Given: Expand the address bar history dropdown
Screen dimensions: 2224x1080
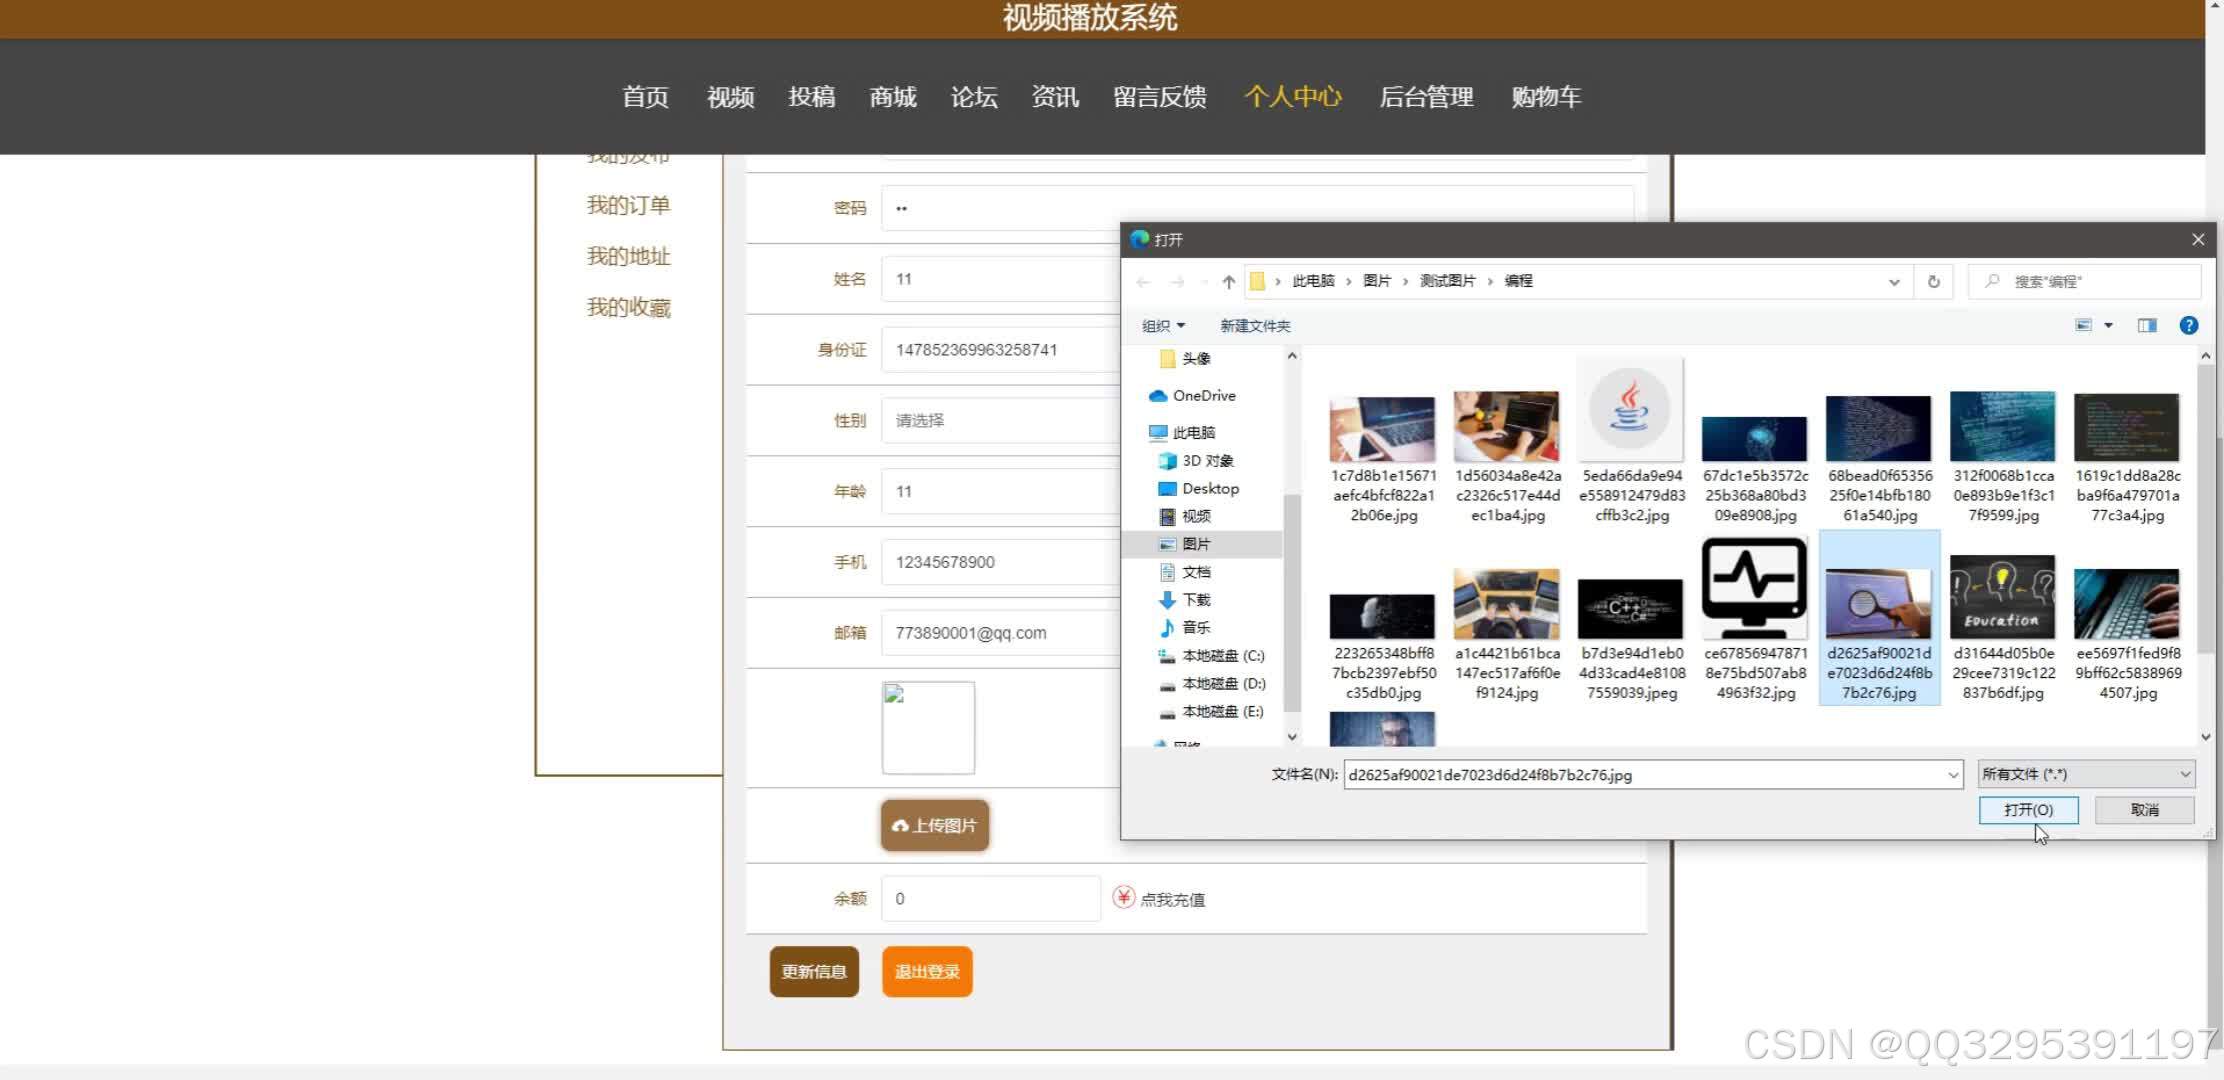Looking at the screenshot, I should (1894, 282).
